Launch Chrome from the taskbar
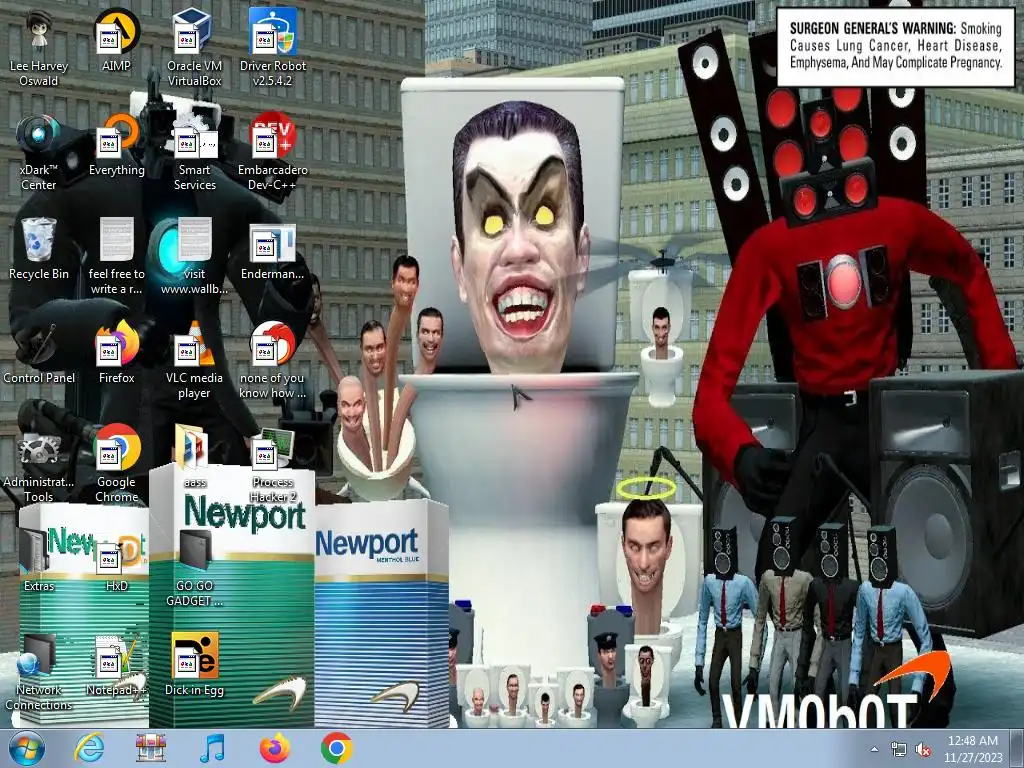Screen dimensions: 1024x768 336,749
